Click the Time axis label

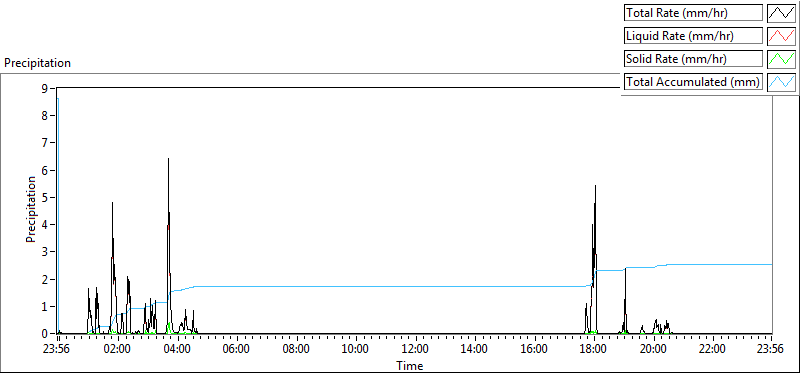(x=410, y=366)
